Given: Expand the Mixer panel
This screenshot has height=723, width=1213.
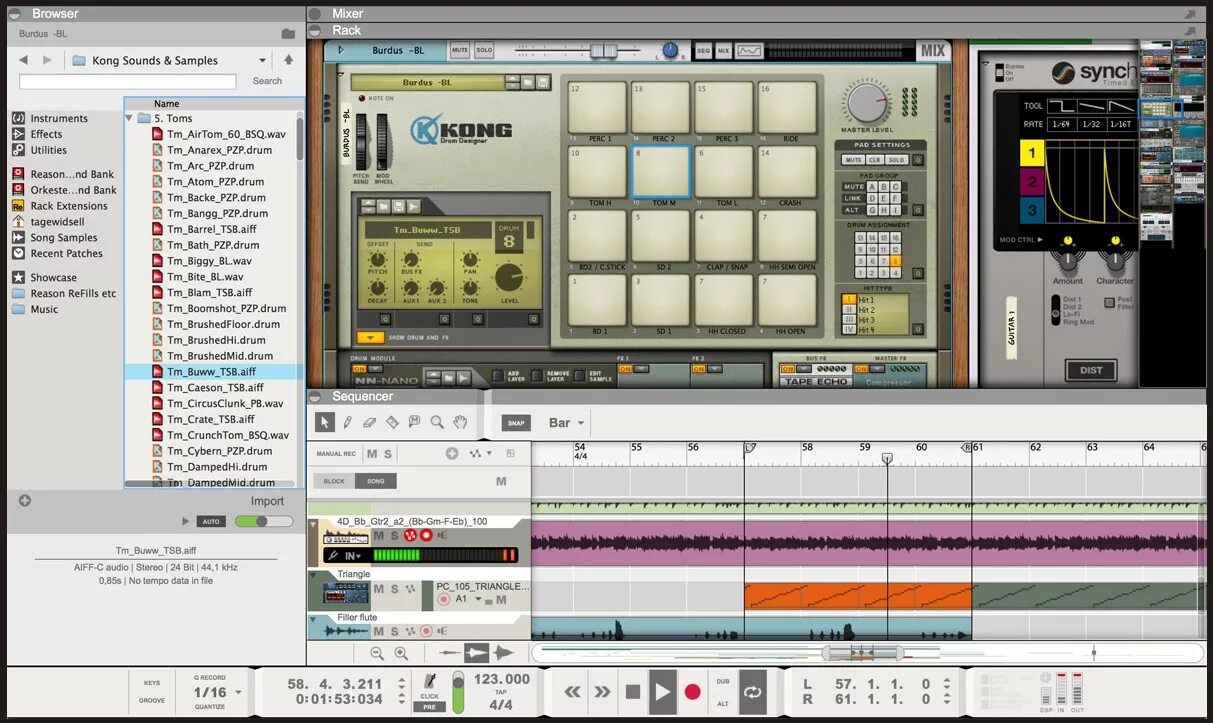Looking at the screenshot, I should pyautogui.click(x=314, y=14).
